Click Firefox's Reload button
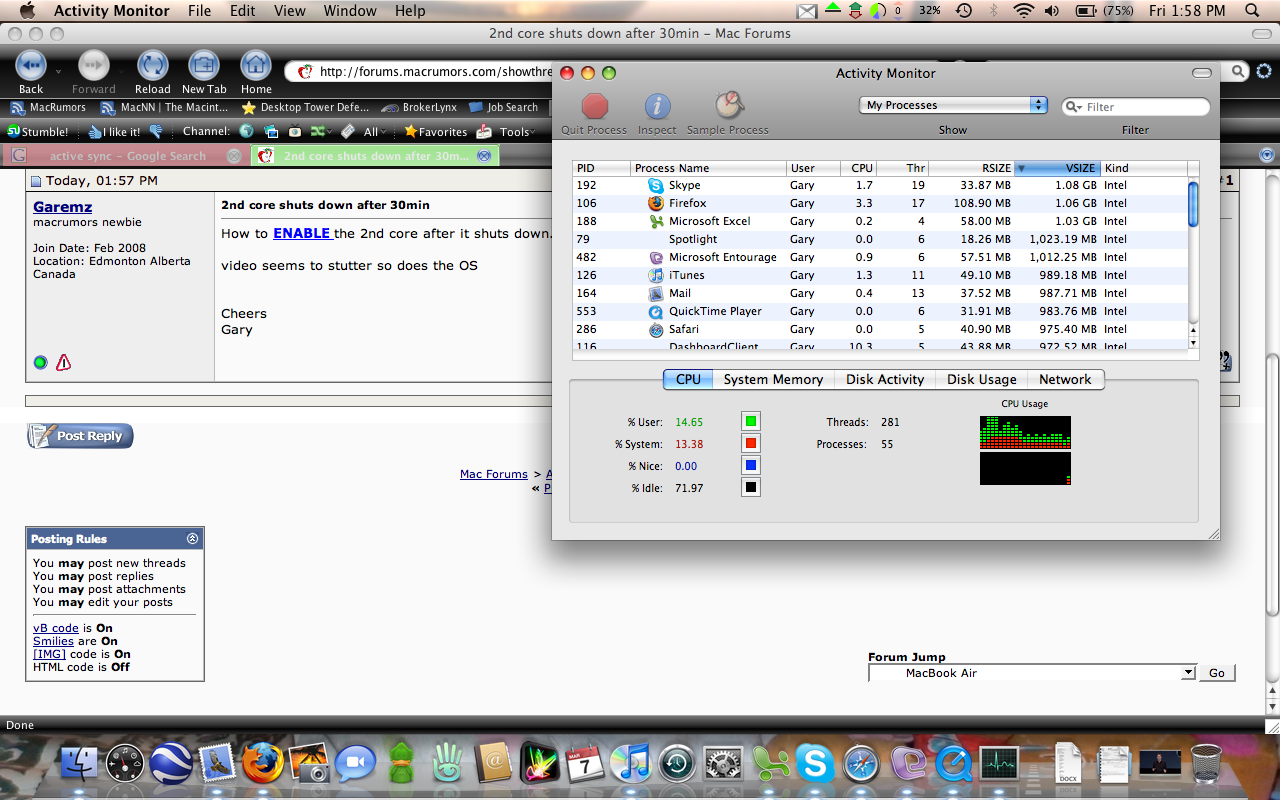The height and width of the screenshot is (800, 1280). tap(153, 66)
